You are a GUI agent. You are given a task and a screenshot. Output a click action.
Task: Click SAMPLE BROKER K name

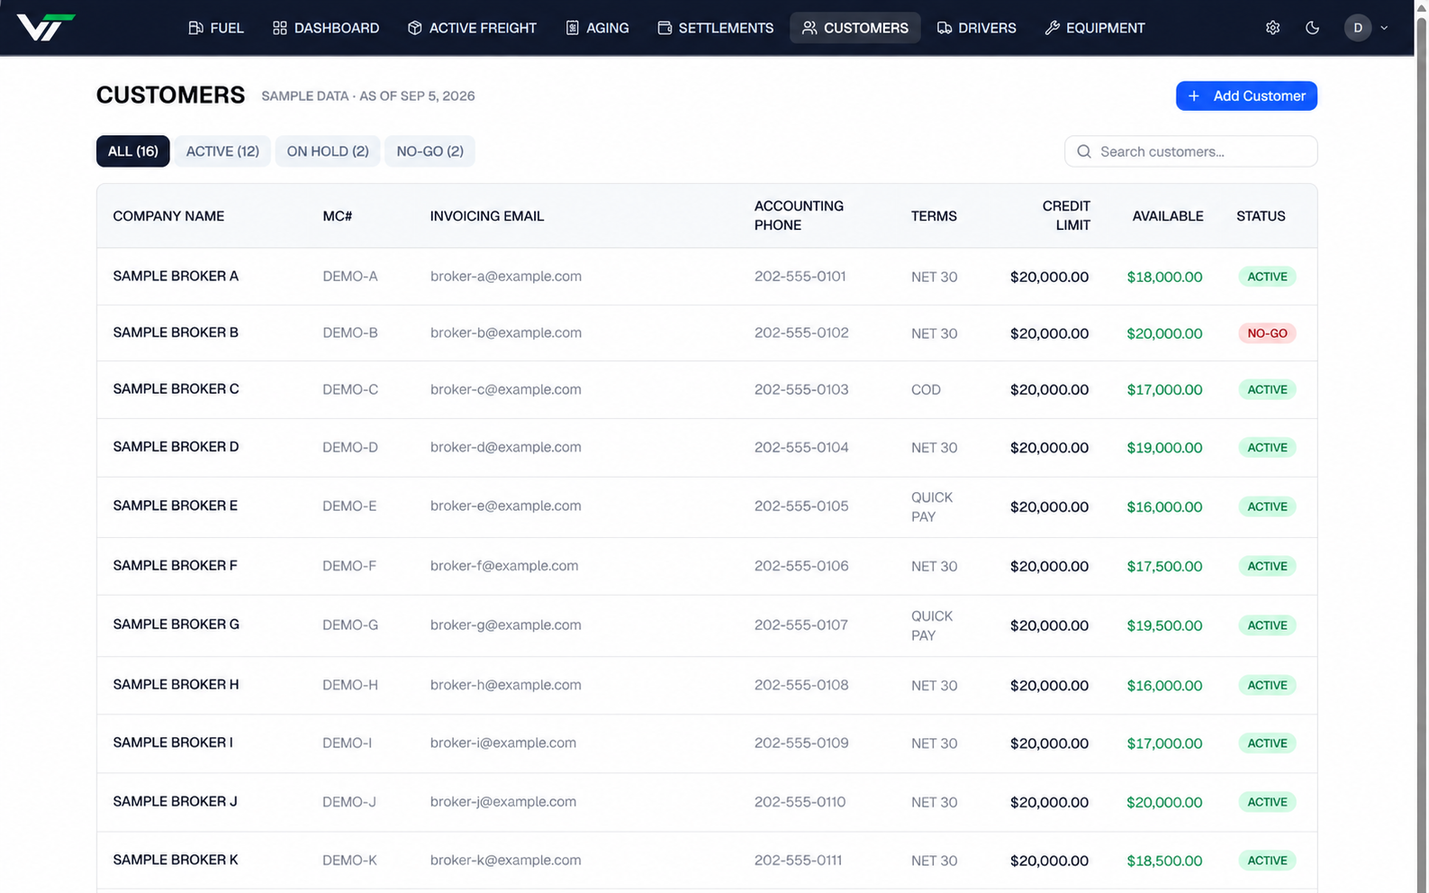point(175,859)
